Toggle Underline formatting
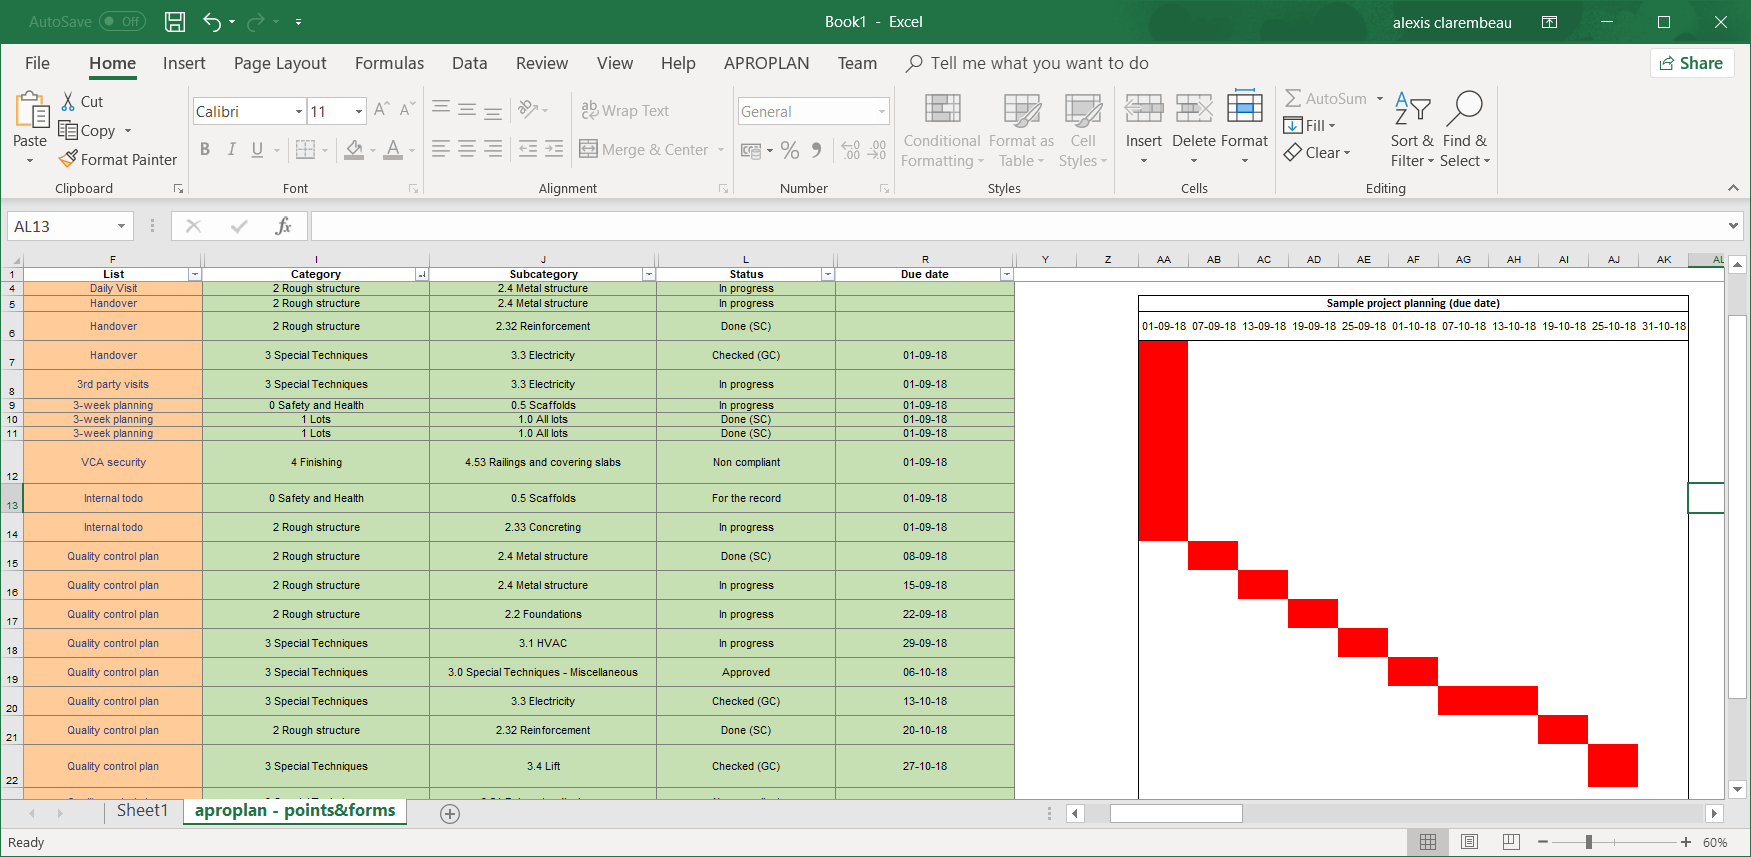The height and width of the screenshot is (857, 1751). click(257, 150)
